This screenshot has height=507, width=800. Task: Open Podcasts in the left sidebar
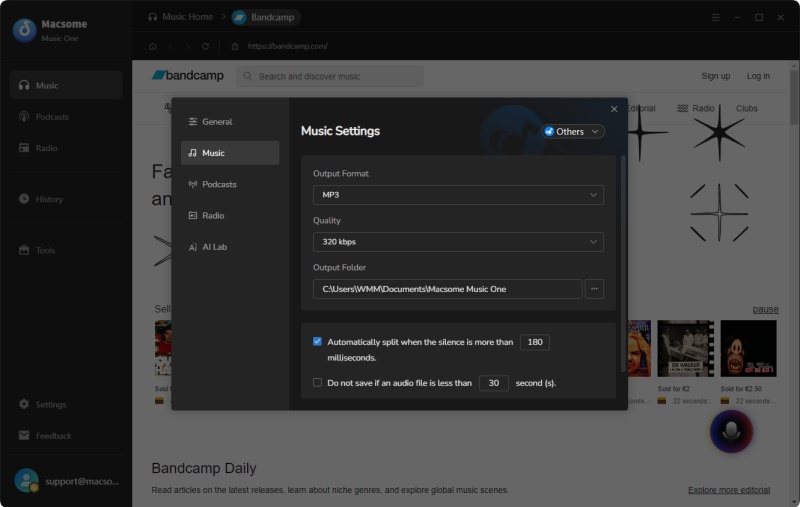66,117
